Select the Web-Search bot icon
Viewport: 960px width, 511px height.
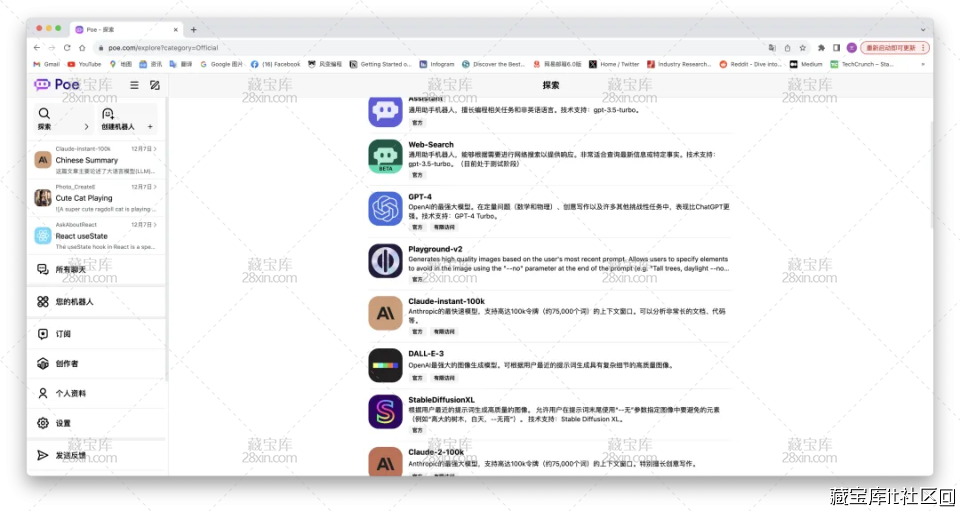pyautogui.click(x=385, y=156)
